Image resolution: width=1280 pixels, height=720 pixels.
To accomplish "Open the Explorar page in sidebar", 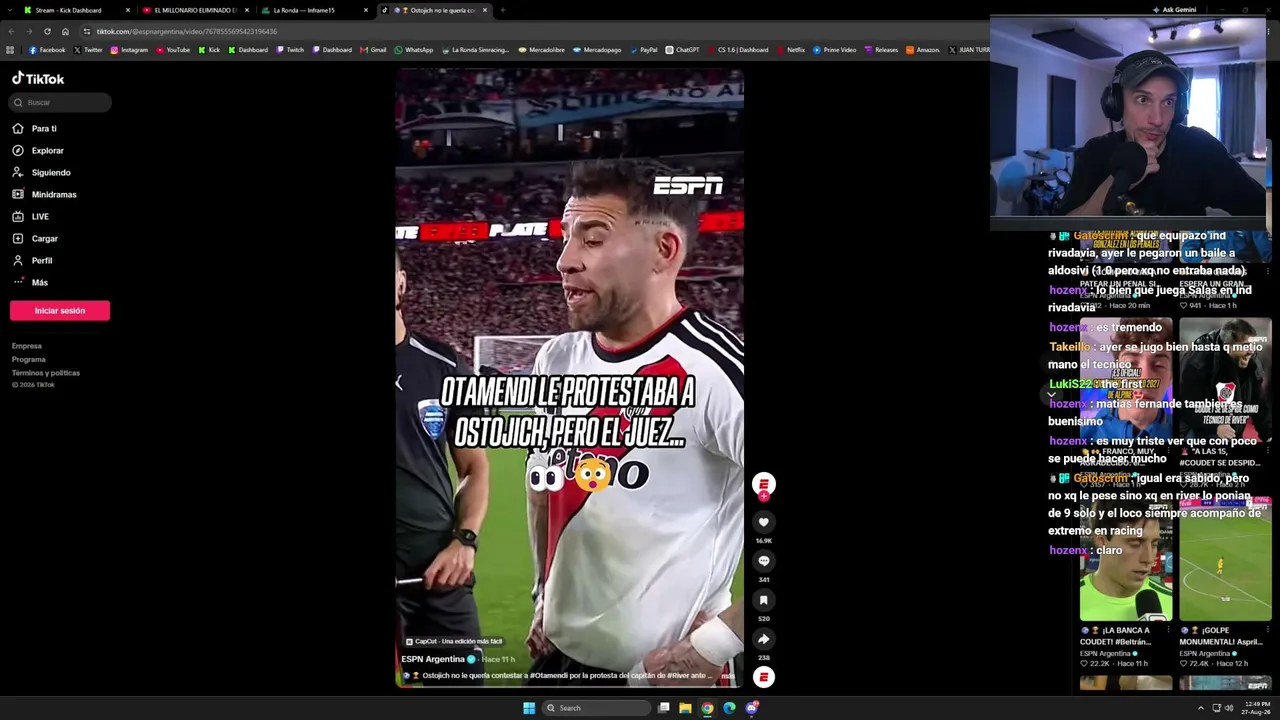I will click(x=38, y=150).
